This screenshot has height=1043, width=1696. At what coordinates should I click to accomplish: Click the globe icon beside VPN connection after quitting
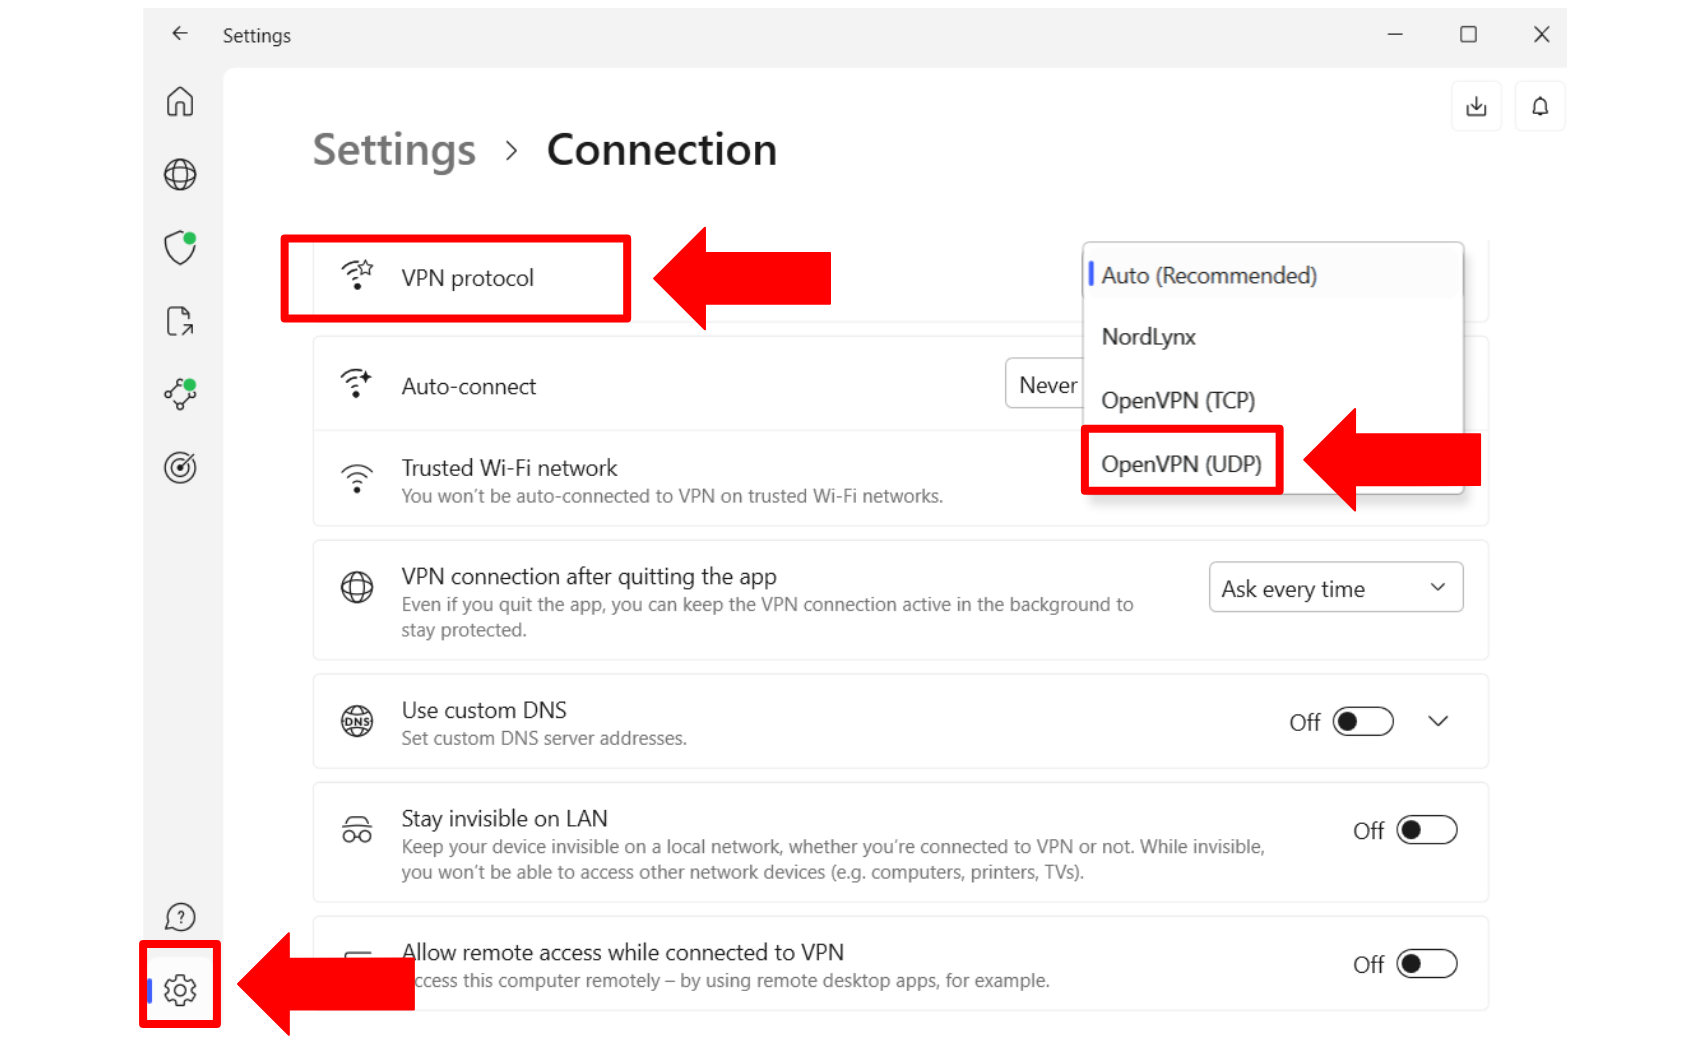click(357, 587)
